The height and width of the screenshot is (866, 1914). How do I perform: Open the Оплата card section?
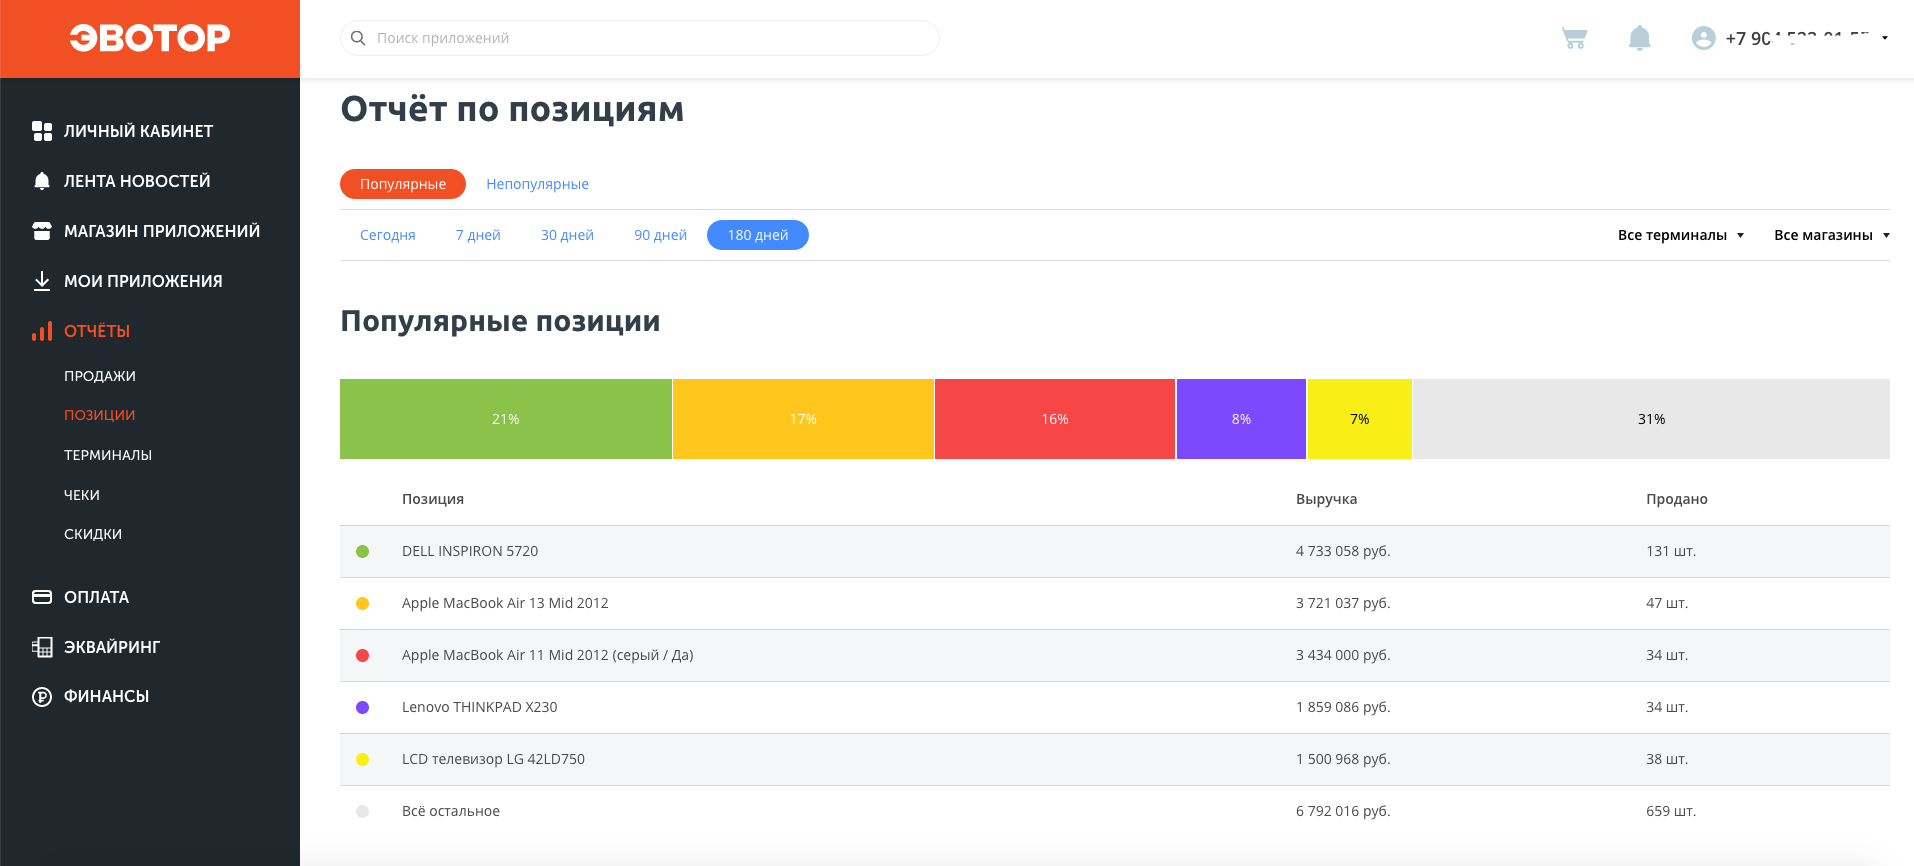point(96,597)
